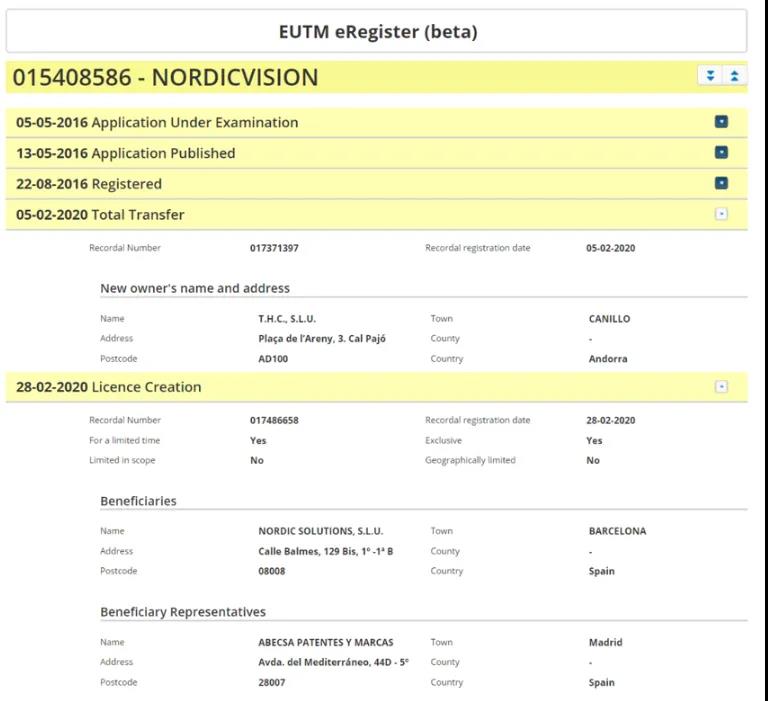Collapse all sections with double-up arrow icon
Viewport: 768px width, 701px height.
(x=734, y=76)
